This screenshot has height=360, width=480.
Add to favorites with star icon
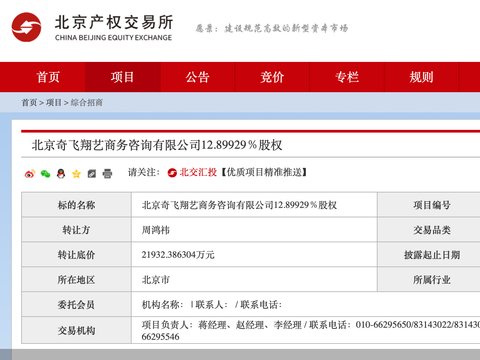[76, 174]
